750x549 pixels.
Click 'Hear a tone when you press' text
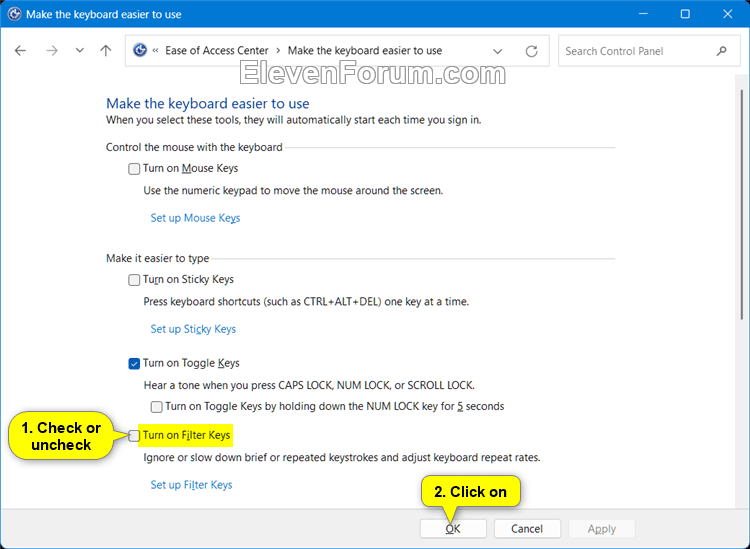(309, 385)
